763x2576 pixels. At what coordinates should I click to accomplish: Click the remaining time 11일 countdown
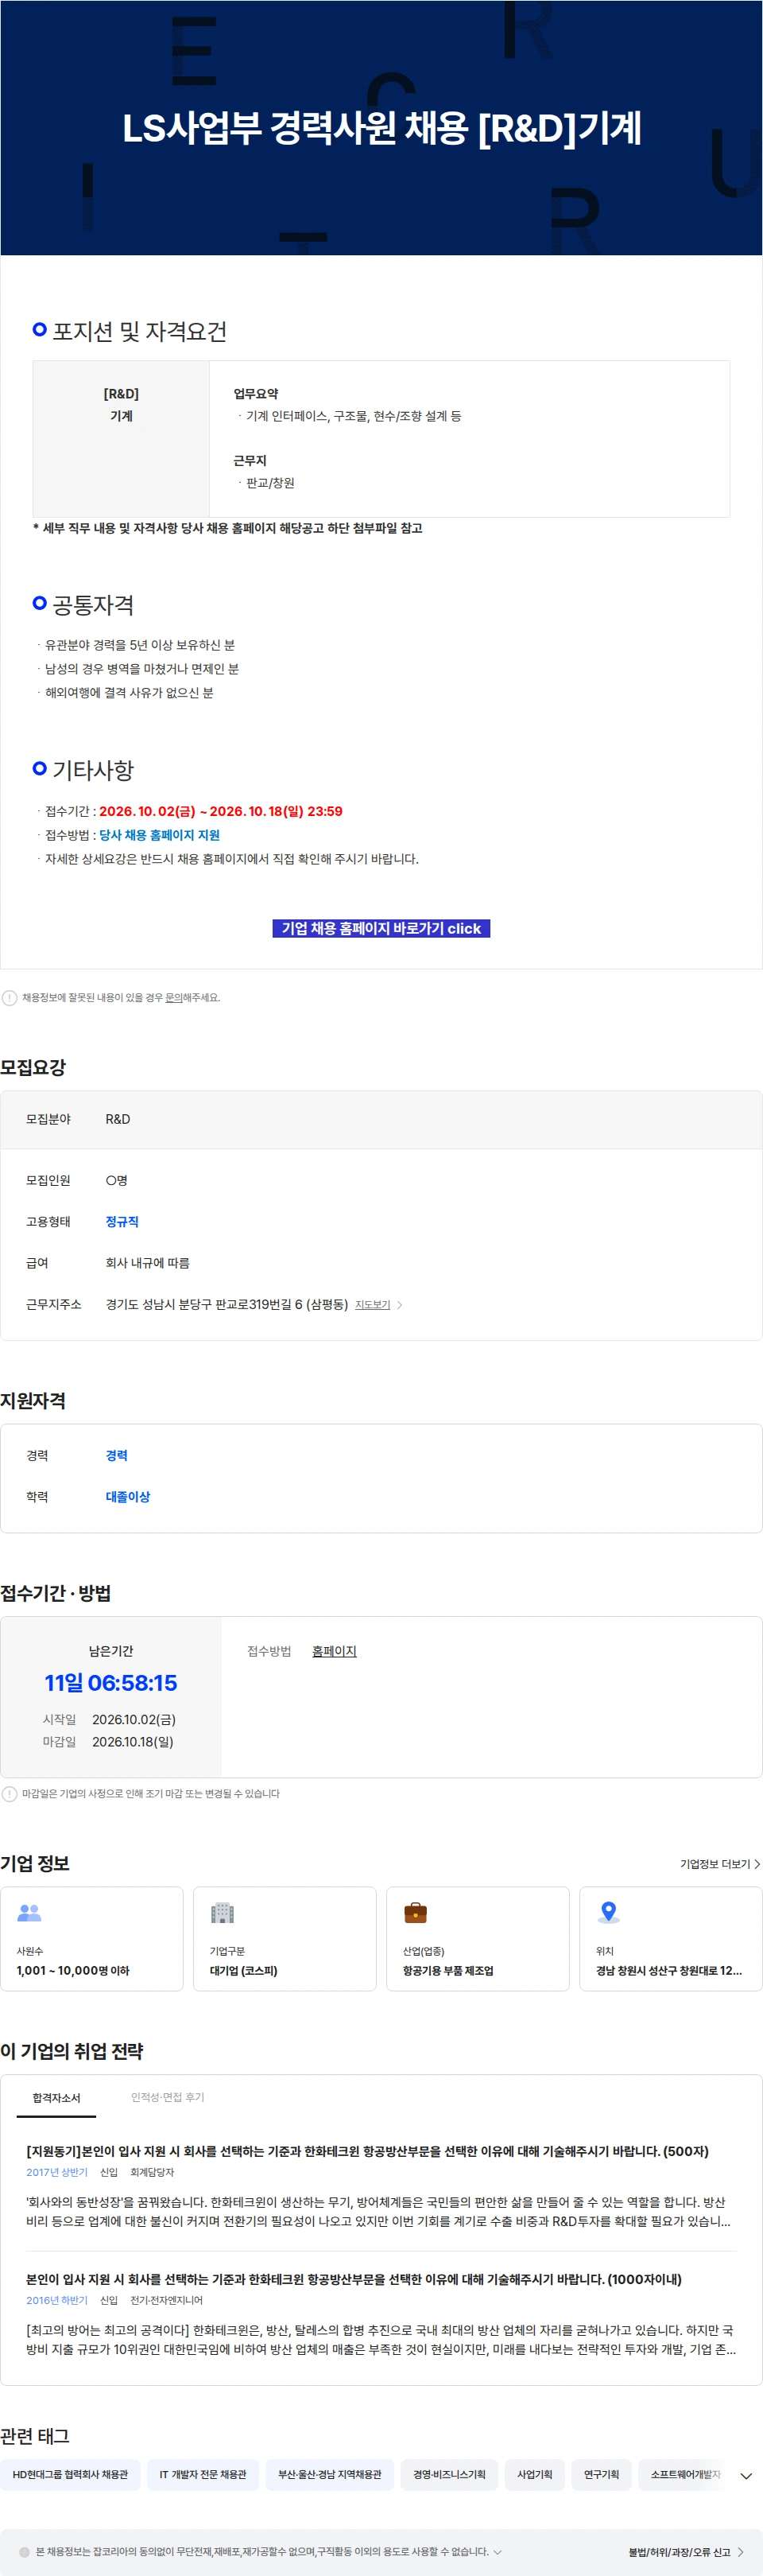coord(111,1682)
